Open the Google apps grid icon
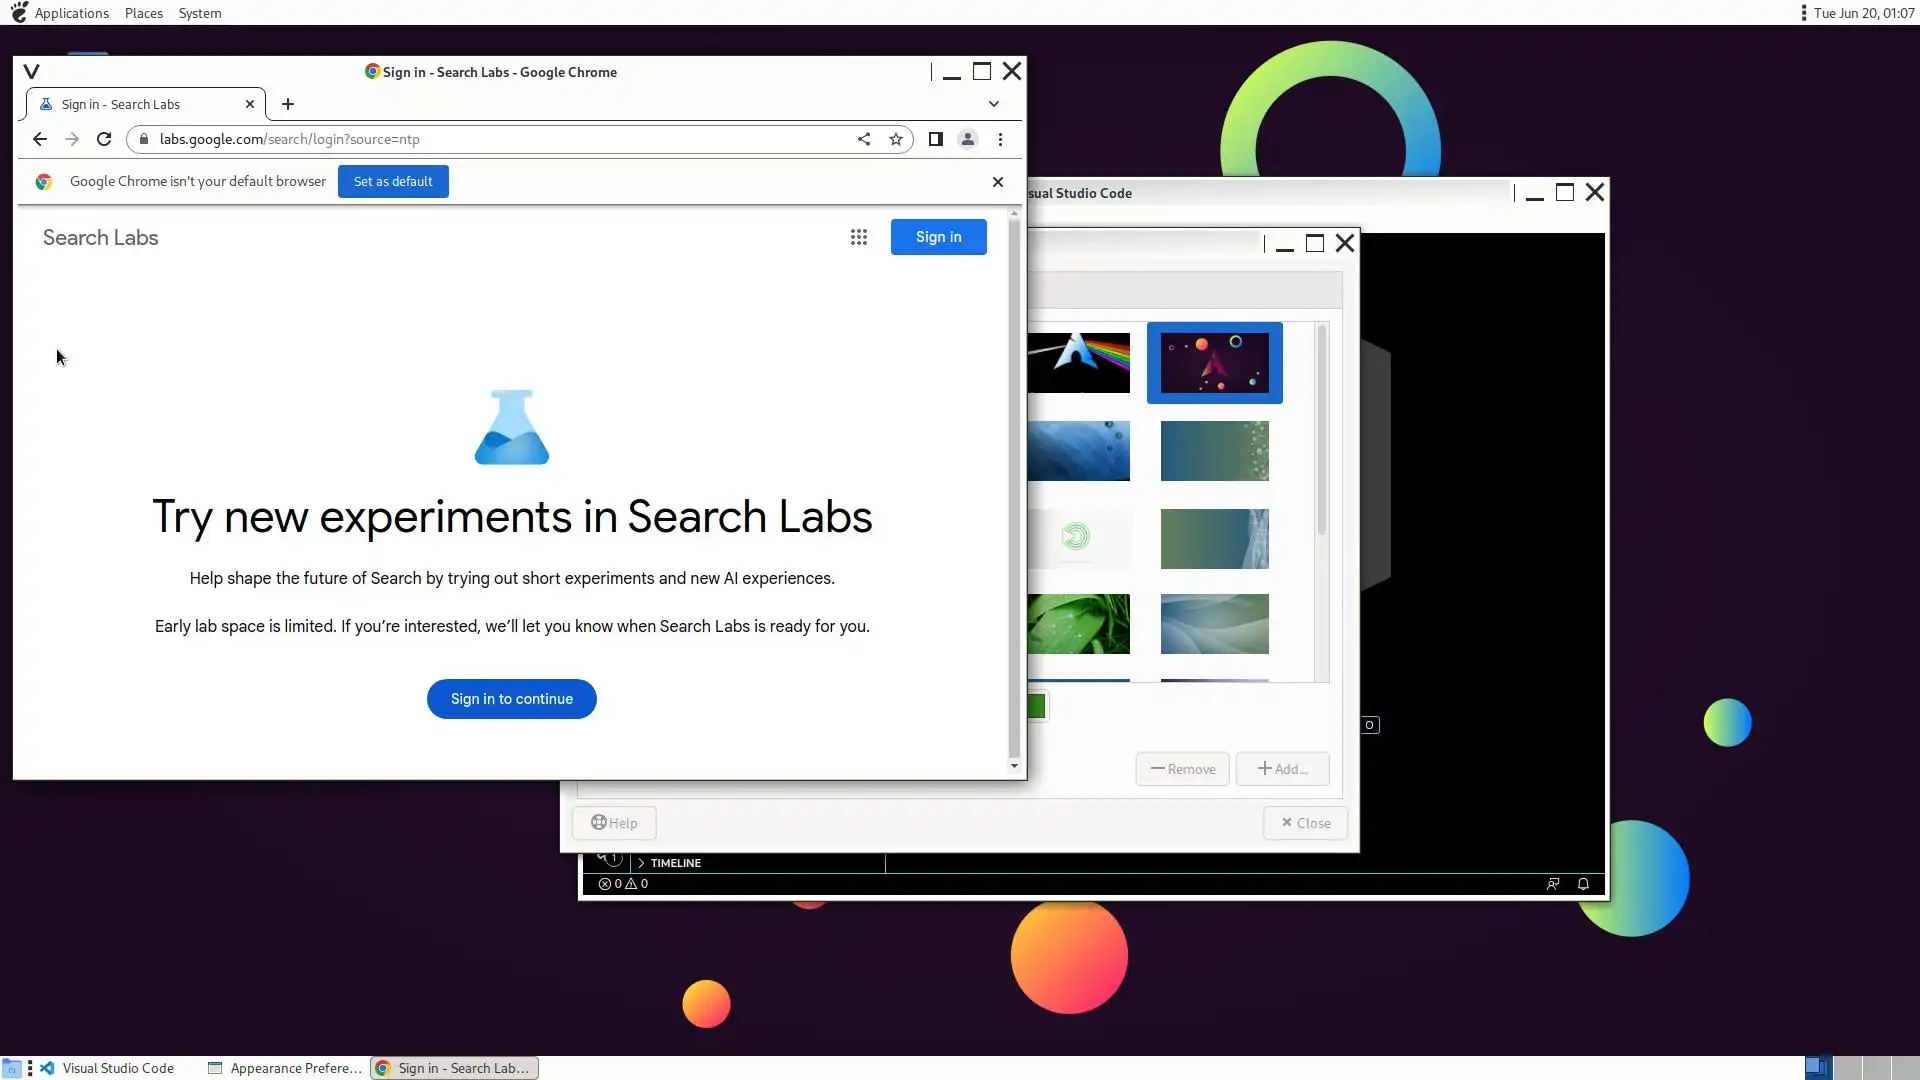Viewport: 1920px width, 1080px height. coord(859,237)
